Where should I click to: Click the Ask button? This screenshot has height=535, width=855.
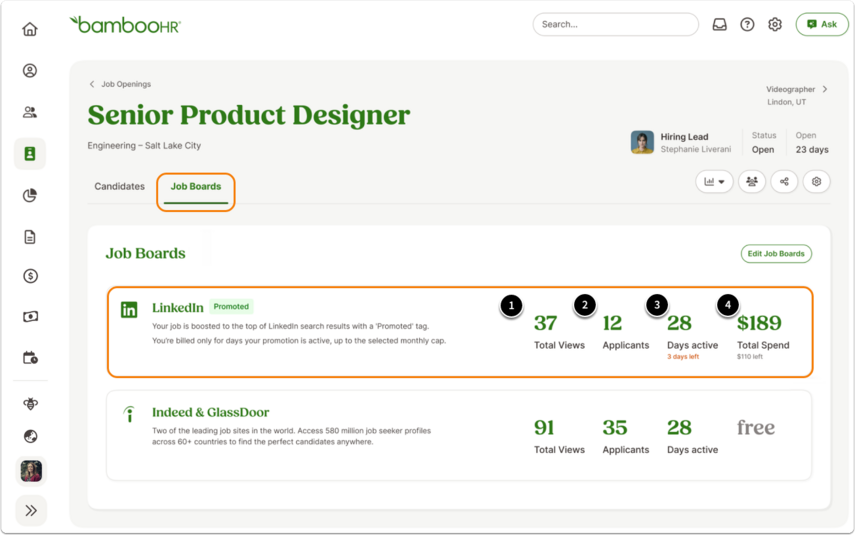click(822, 25)
